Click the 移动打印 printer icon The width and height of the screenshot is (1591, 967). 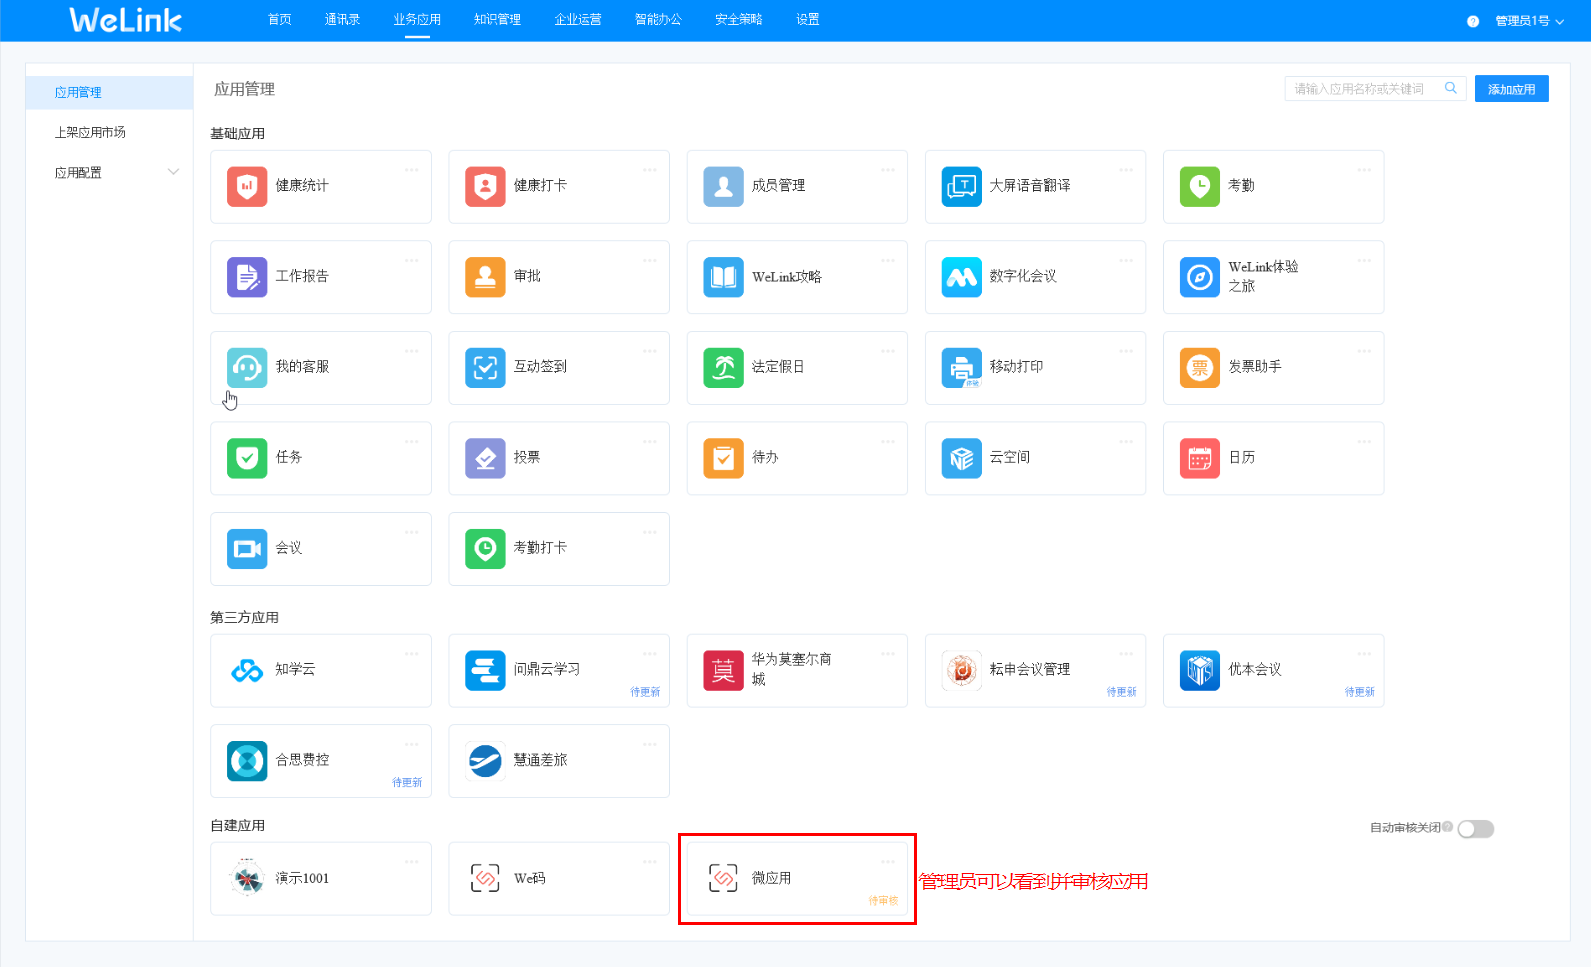[962, 368]
